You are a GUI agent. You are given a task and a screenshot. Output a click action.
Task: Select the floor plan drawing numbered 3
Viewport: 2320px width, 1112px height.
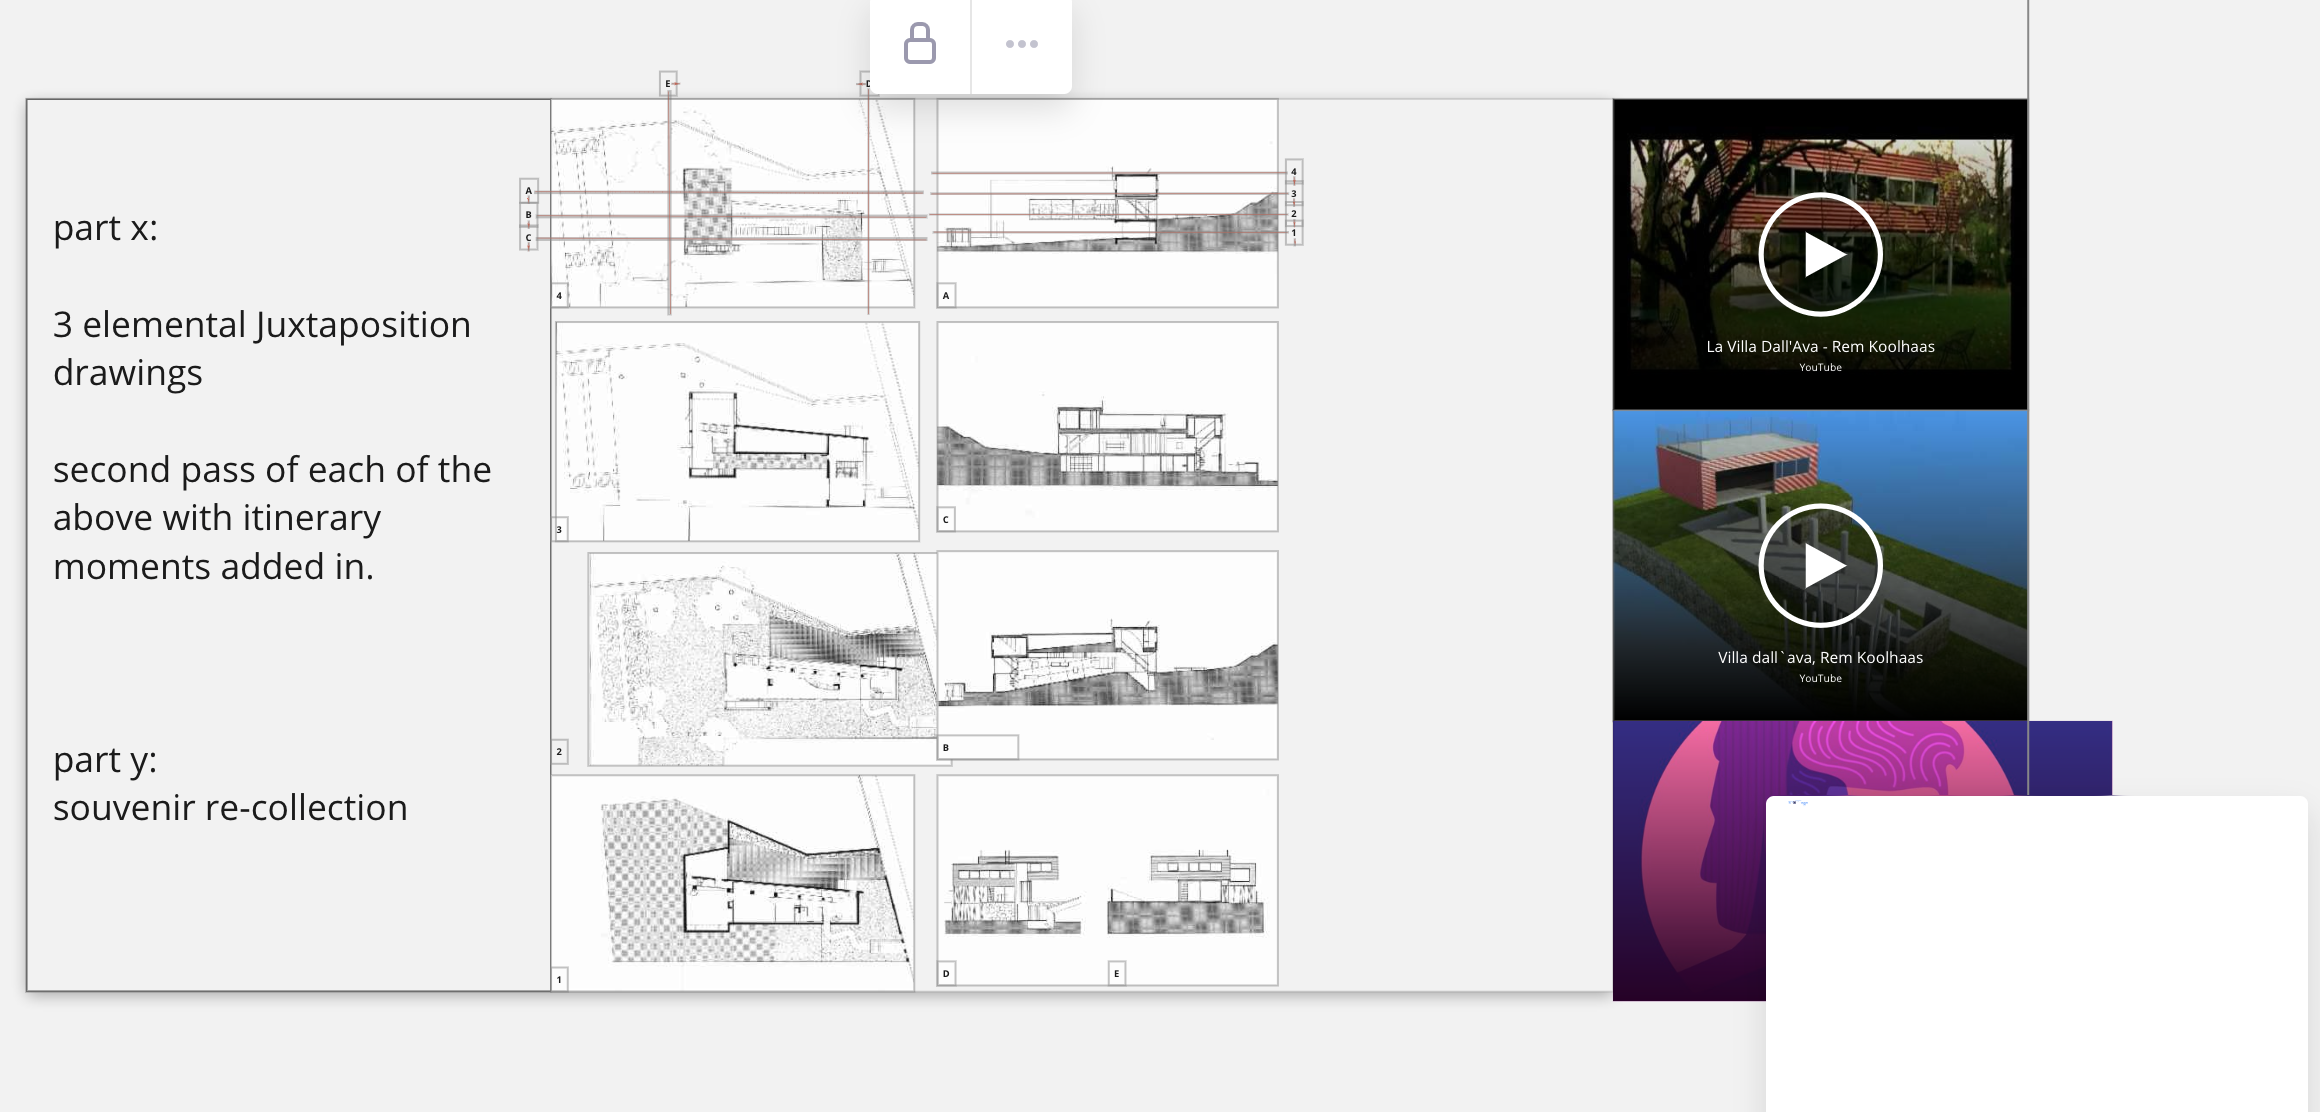coord(737,431)
